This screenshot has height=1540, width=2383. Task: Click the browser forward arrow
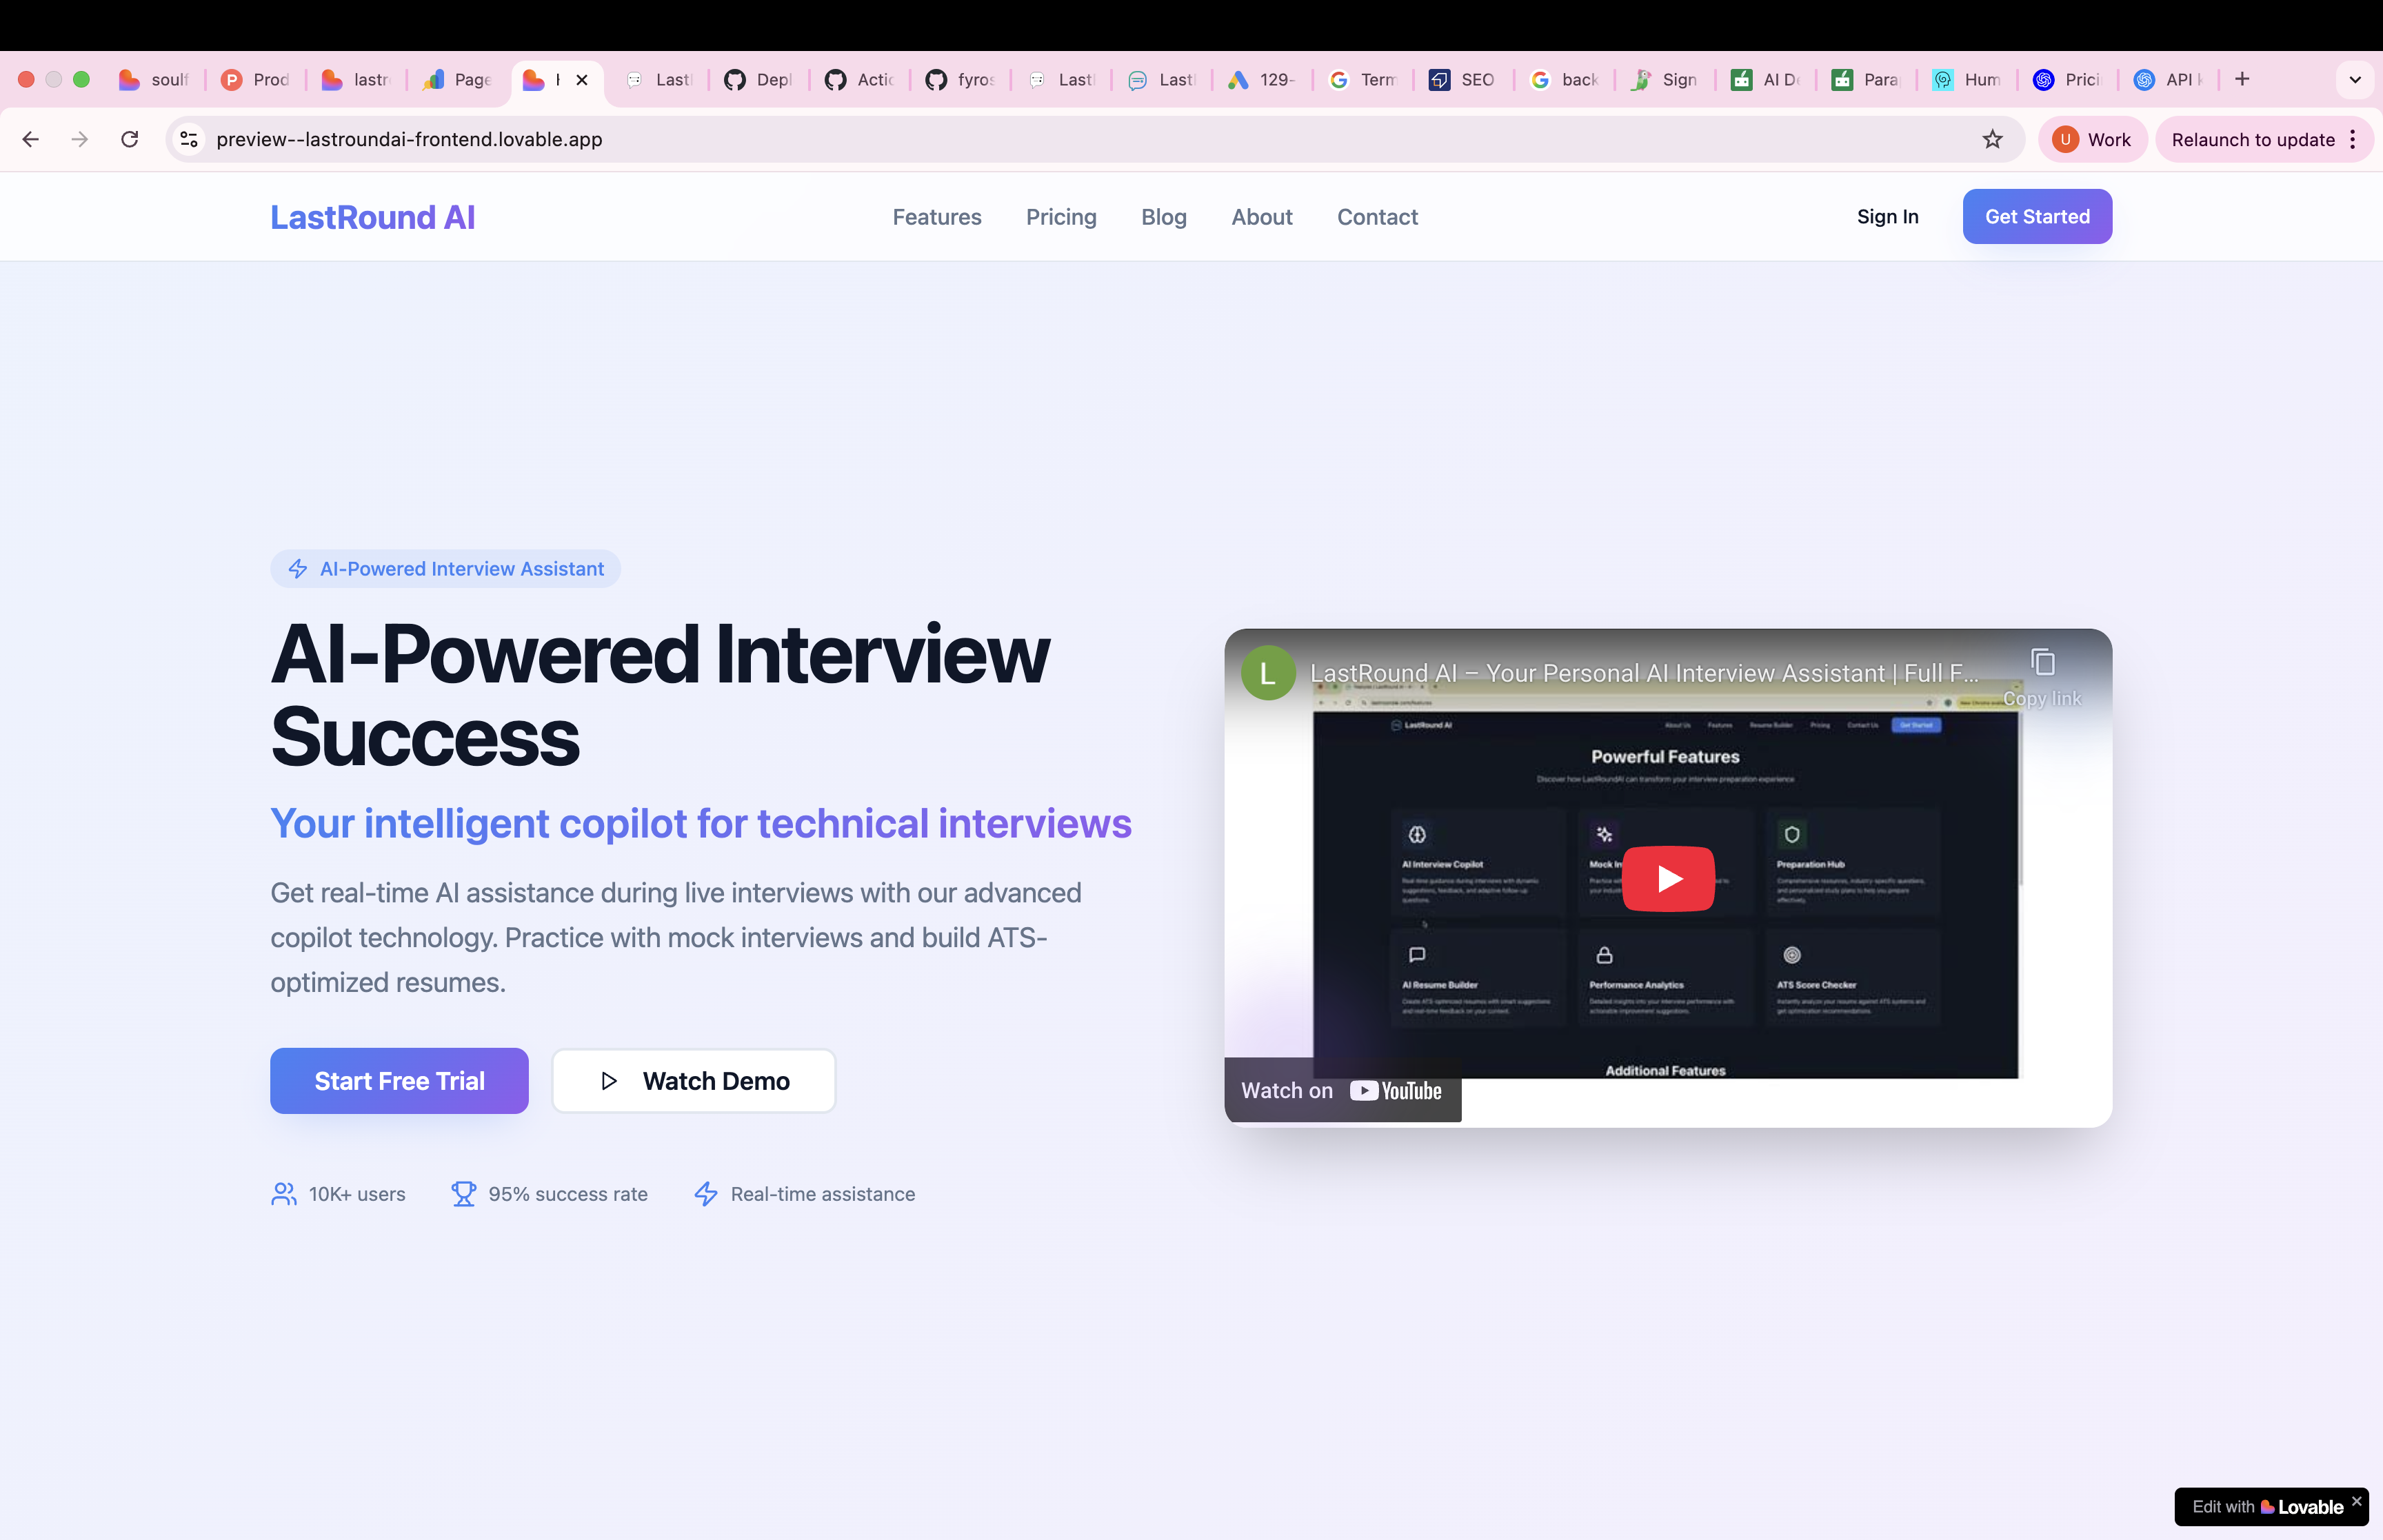pos(80,139)
